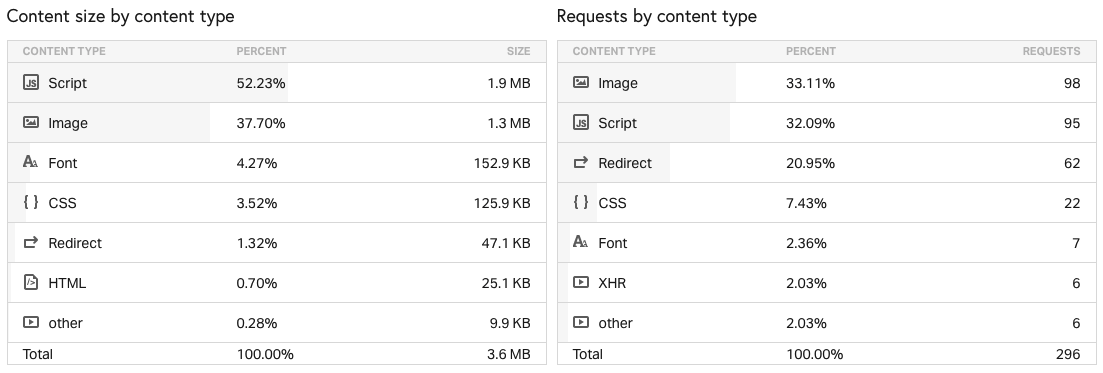Click the 296 total requests value
This screenshot has height=373, width=1103.
pyautogui.click(x=1068, y=354)
